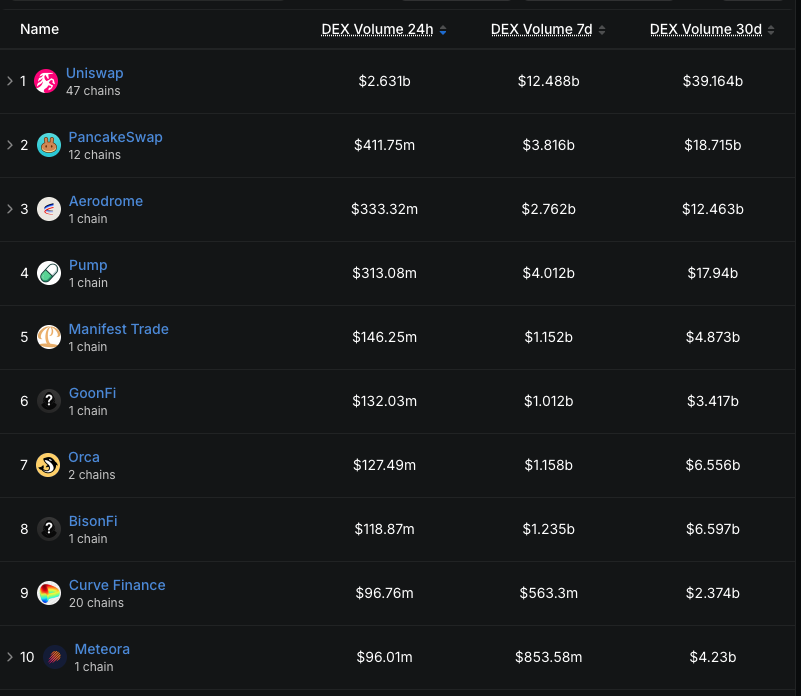Open the BisonFi protocol link
Viewport: 801px width, 696px height.
click(93, 521)
